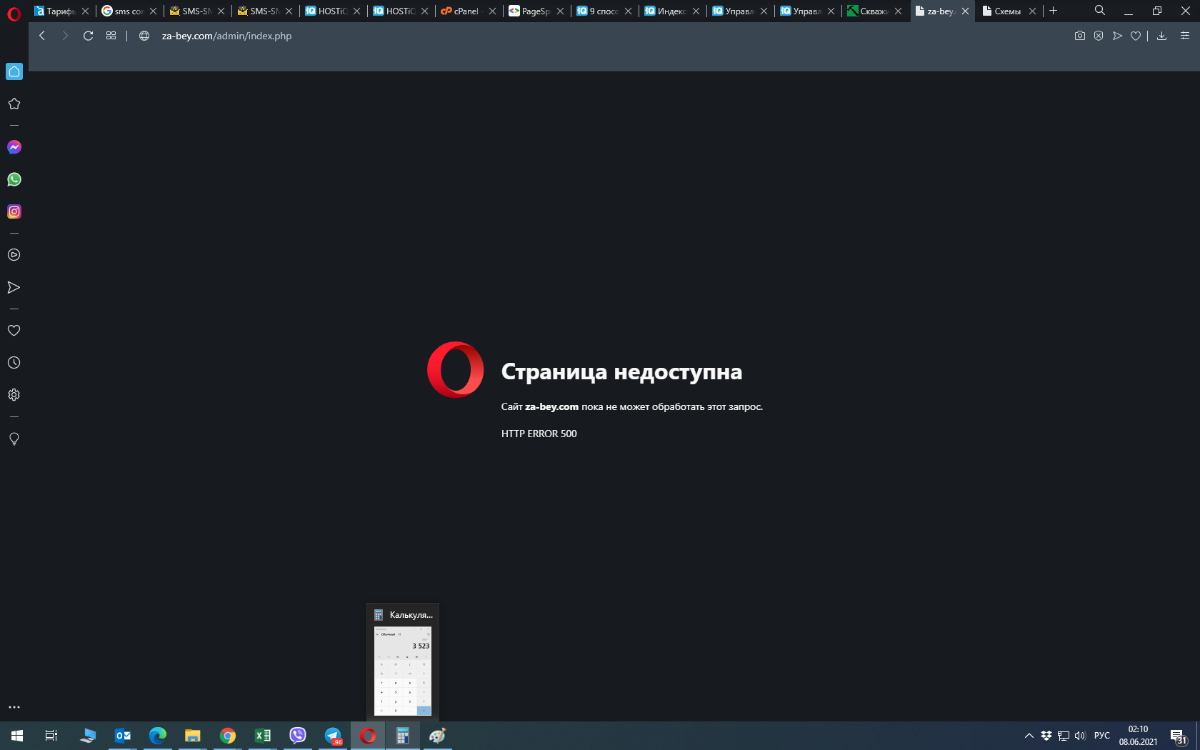Search open tabs with magnifier icon
This screenshot has width=1200, height=750.
(x=1100, y=10)
